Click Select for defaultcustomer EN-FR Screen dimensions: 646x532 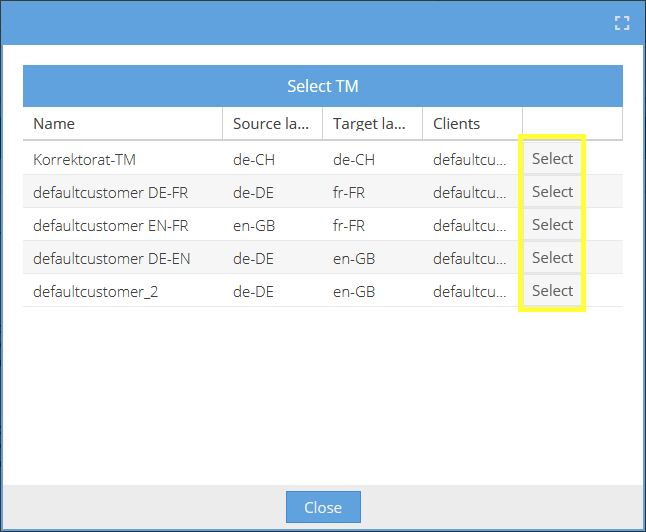(x=552, y=225)
